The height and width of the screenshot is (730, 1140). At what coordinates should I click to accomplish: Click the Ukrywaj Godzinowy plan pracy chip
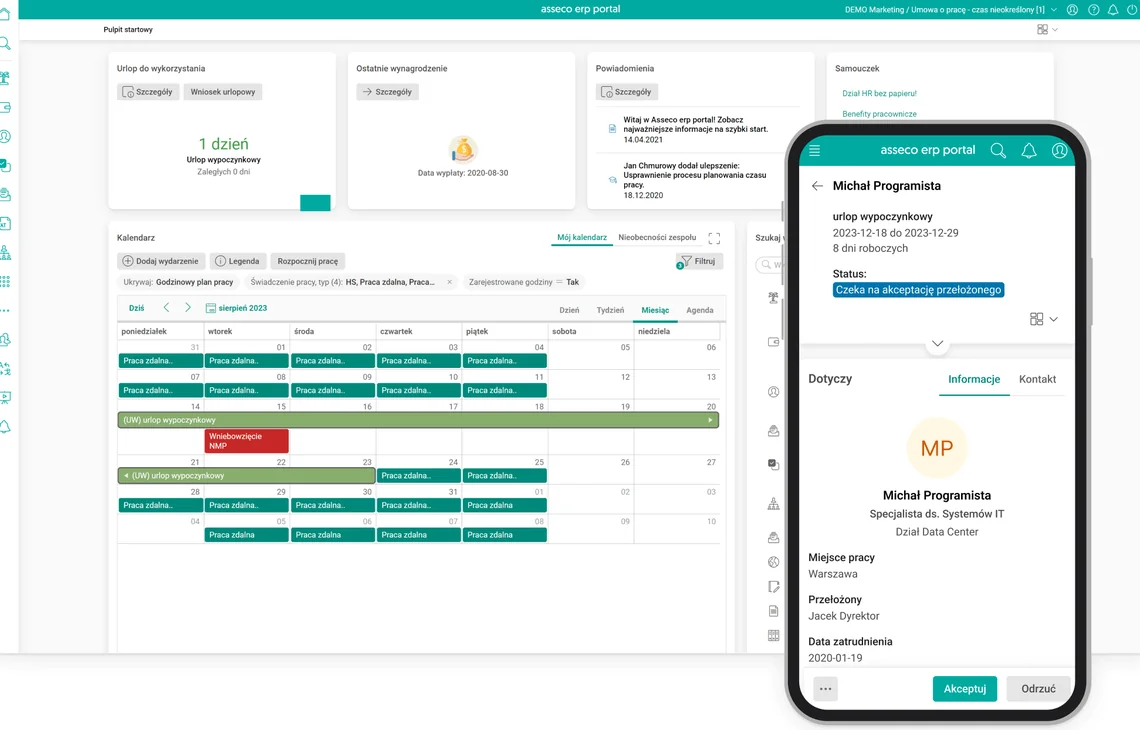coord(178,282)
